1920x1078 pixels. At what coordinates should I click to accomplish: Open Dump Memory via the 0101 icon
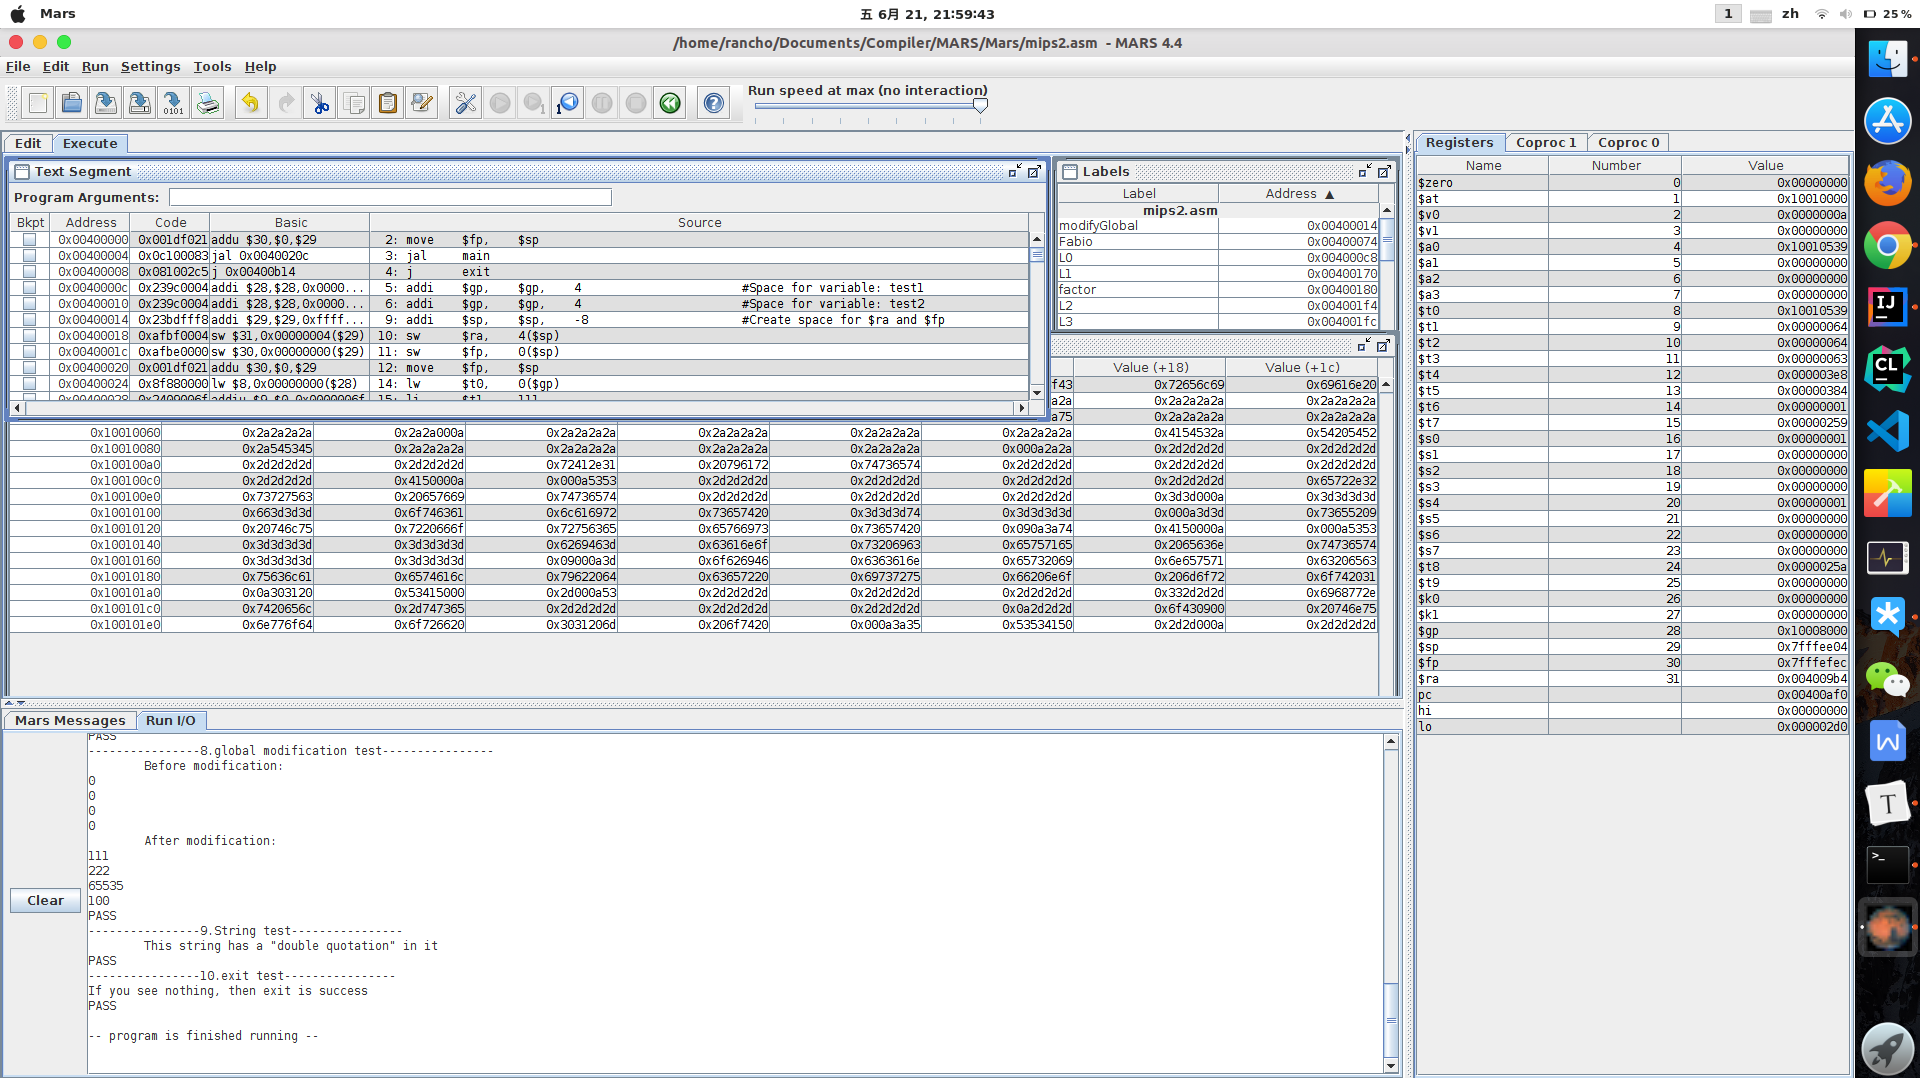174,103
